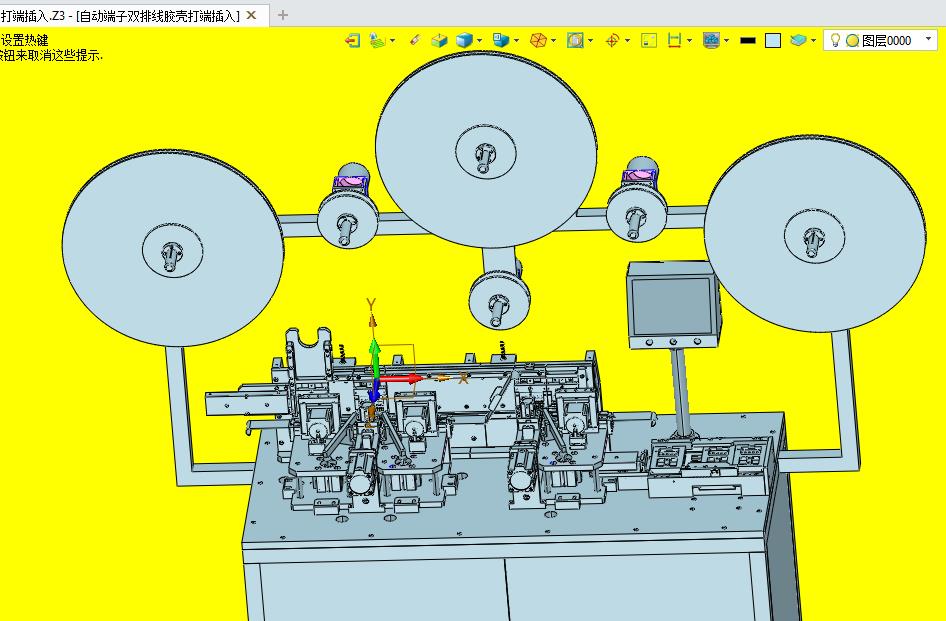Viewport: 946px width, 621px height.
Task: Click the light blue face color swatch
Action: (x=772, y=40)
